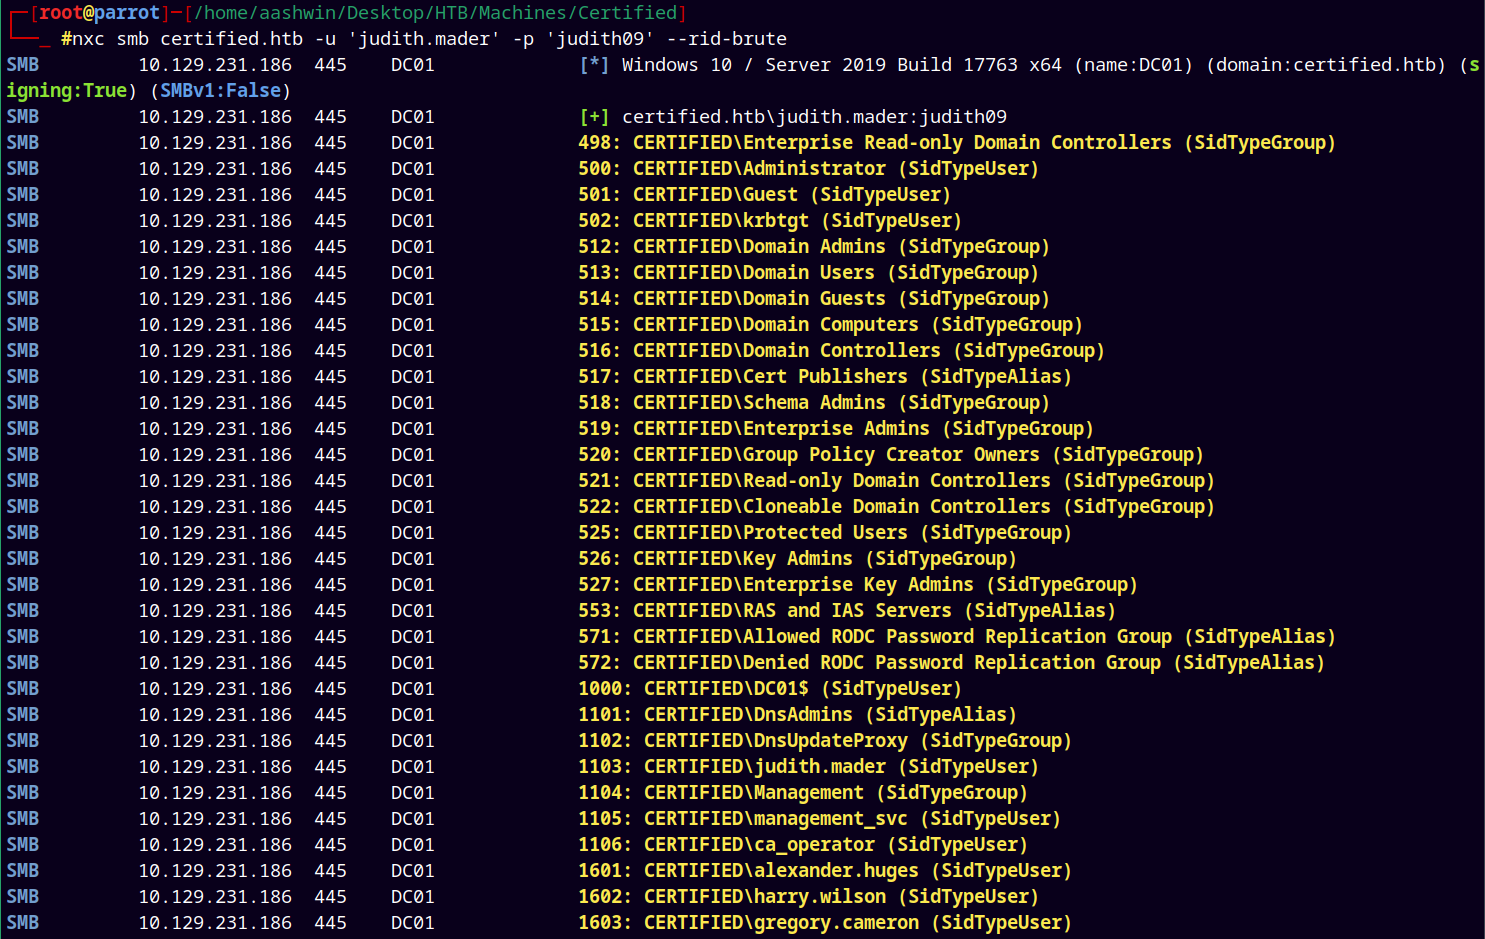
Task: Click the 512: CERTIFIED\Domain Admins entry
Action: tap(814, 247)
